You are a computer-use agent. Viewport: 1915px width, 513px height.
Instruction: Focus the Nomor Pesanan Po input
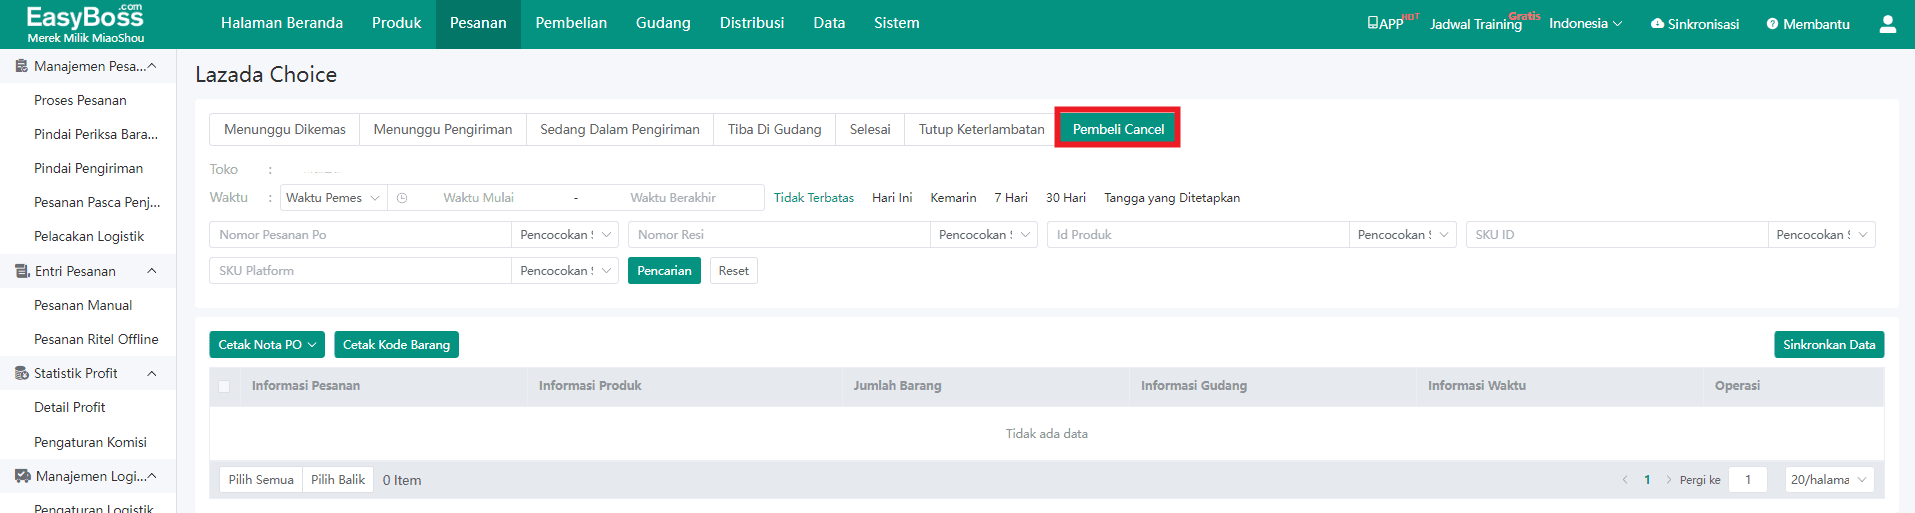[360, 235]
